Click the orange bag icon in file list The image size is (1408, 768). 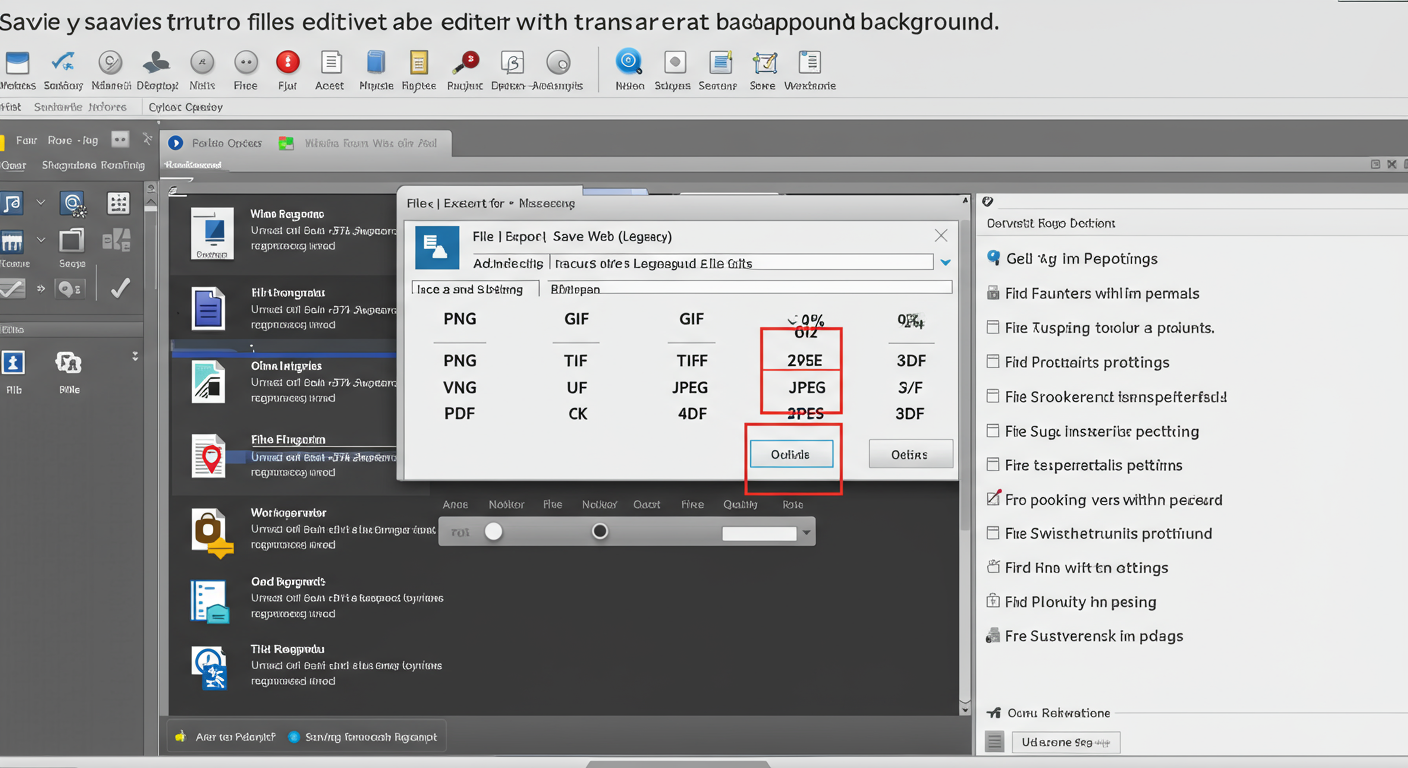211,533
